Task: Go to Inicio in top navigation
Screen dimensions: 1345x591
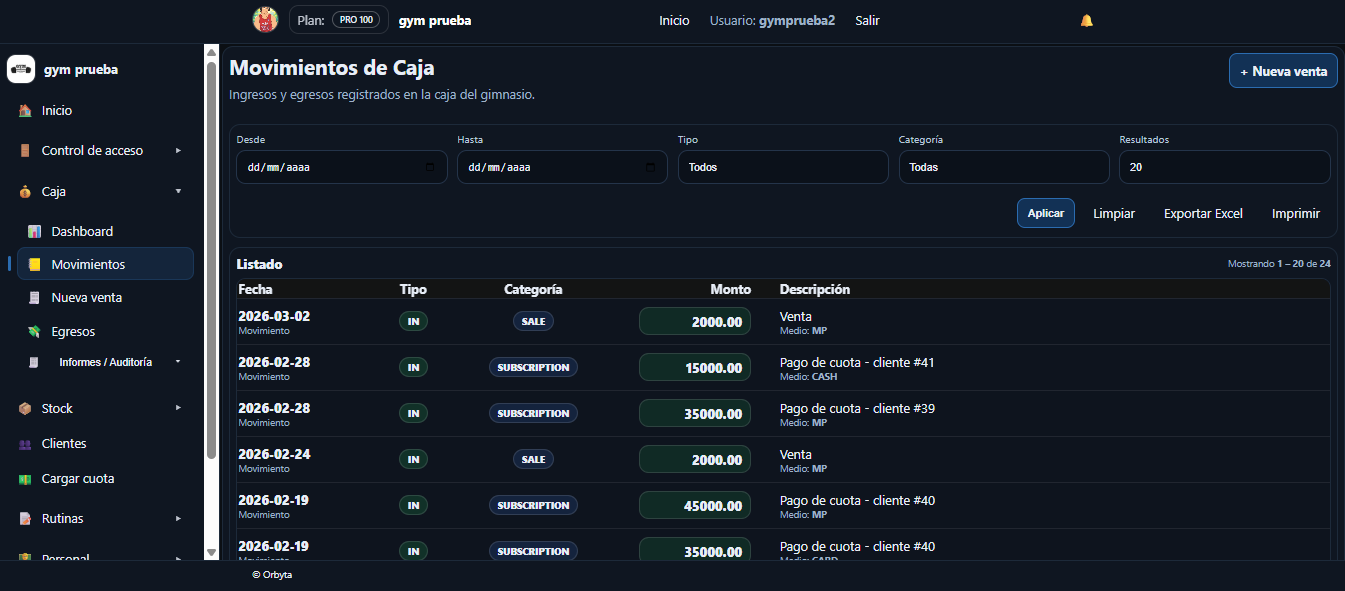Action: (674, 20)
